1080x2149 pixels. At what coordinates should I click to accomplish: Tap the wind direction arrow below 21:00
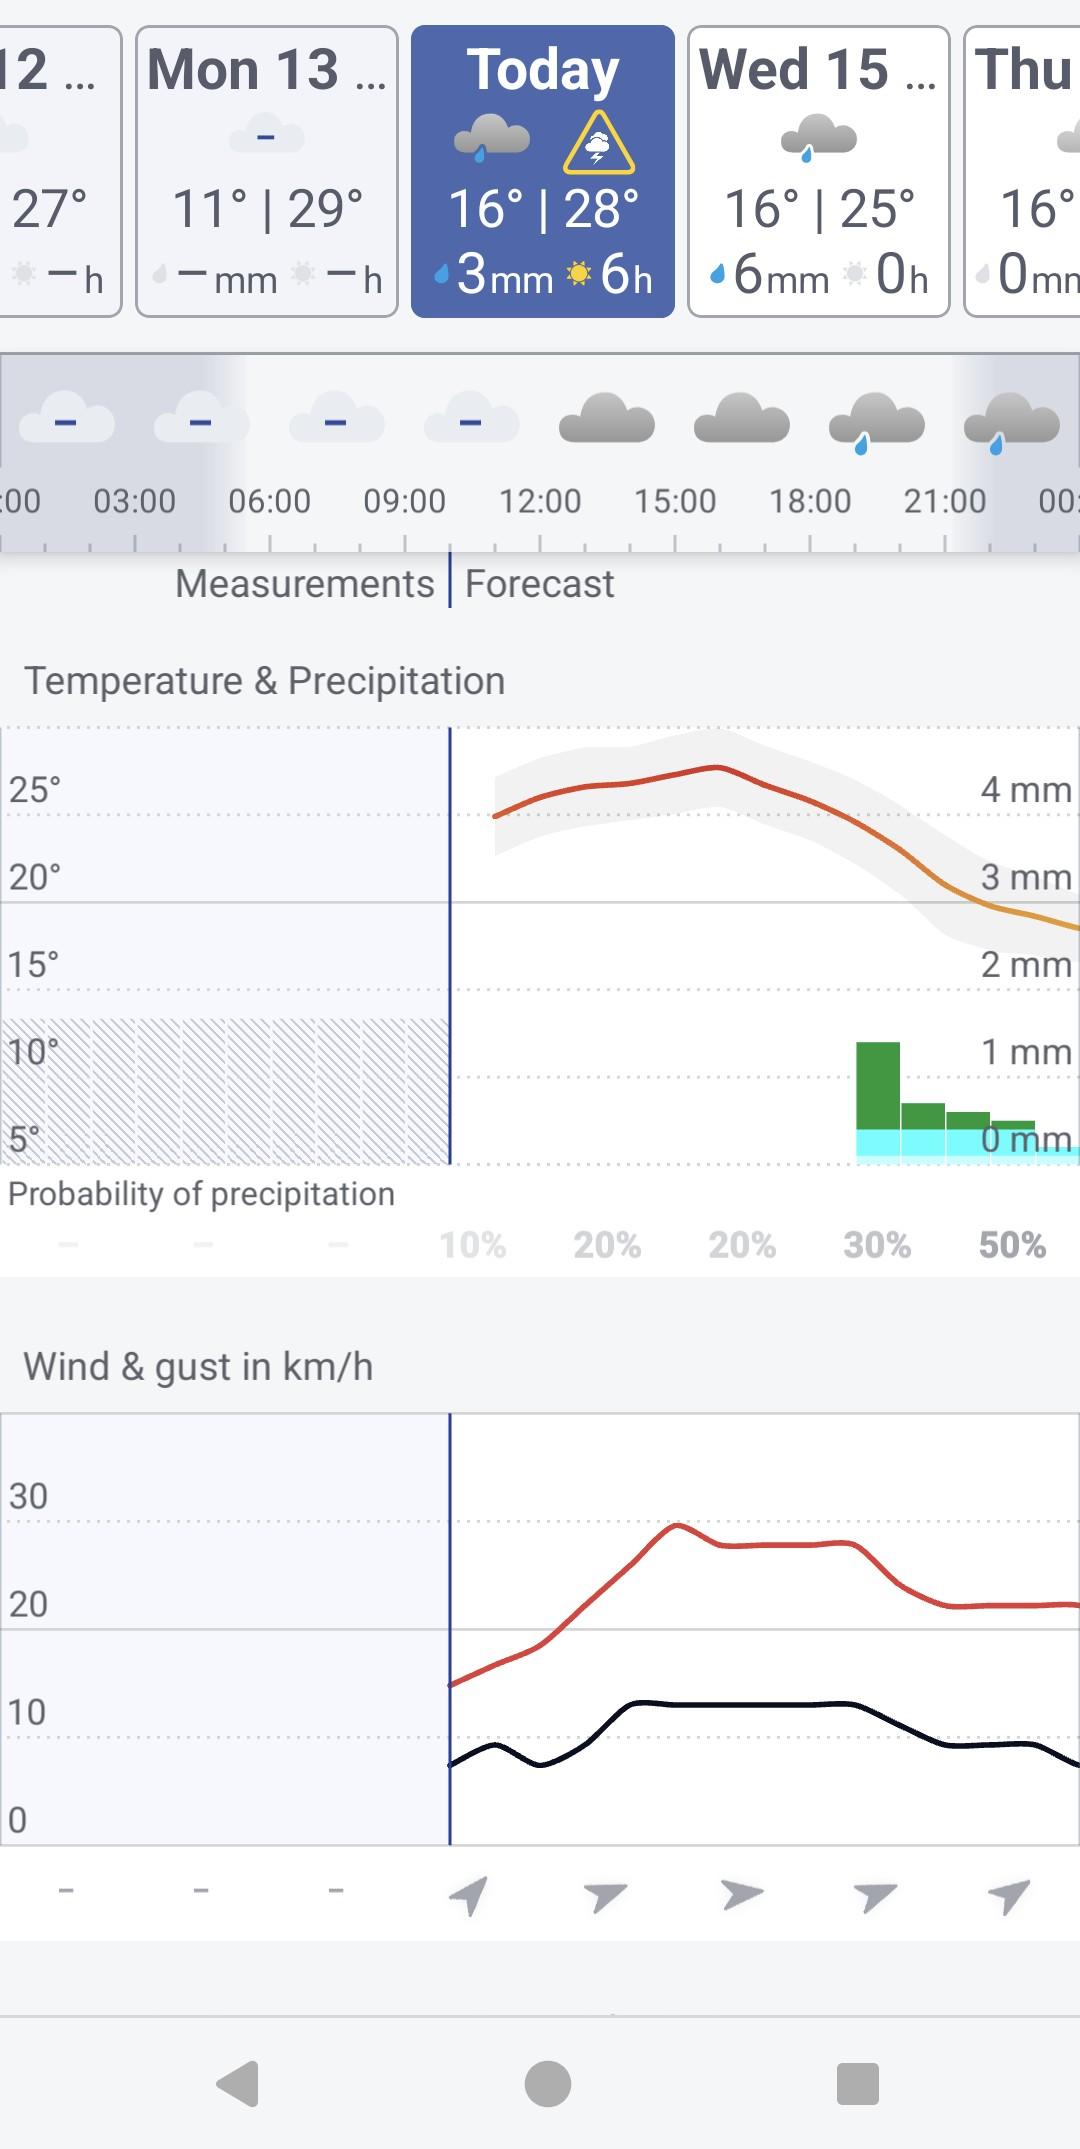(x=1009, y=1895)
